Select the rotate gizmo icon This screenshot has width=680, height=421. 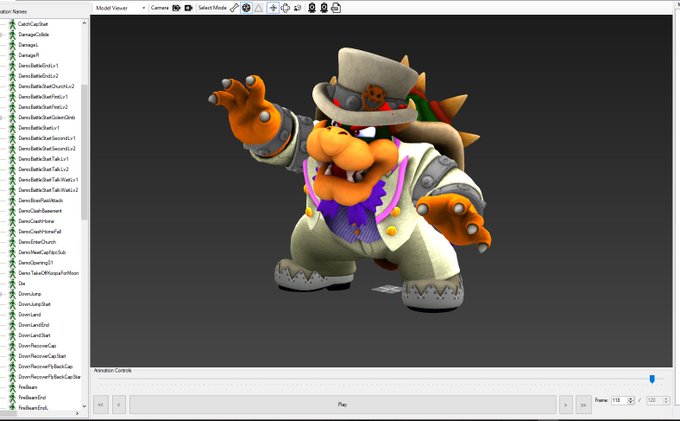click(285, 8)
